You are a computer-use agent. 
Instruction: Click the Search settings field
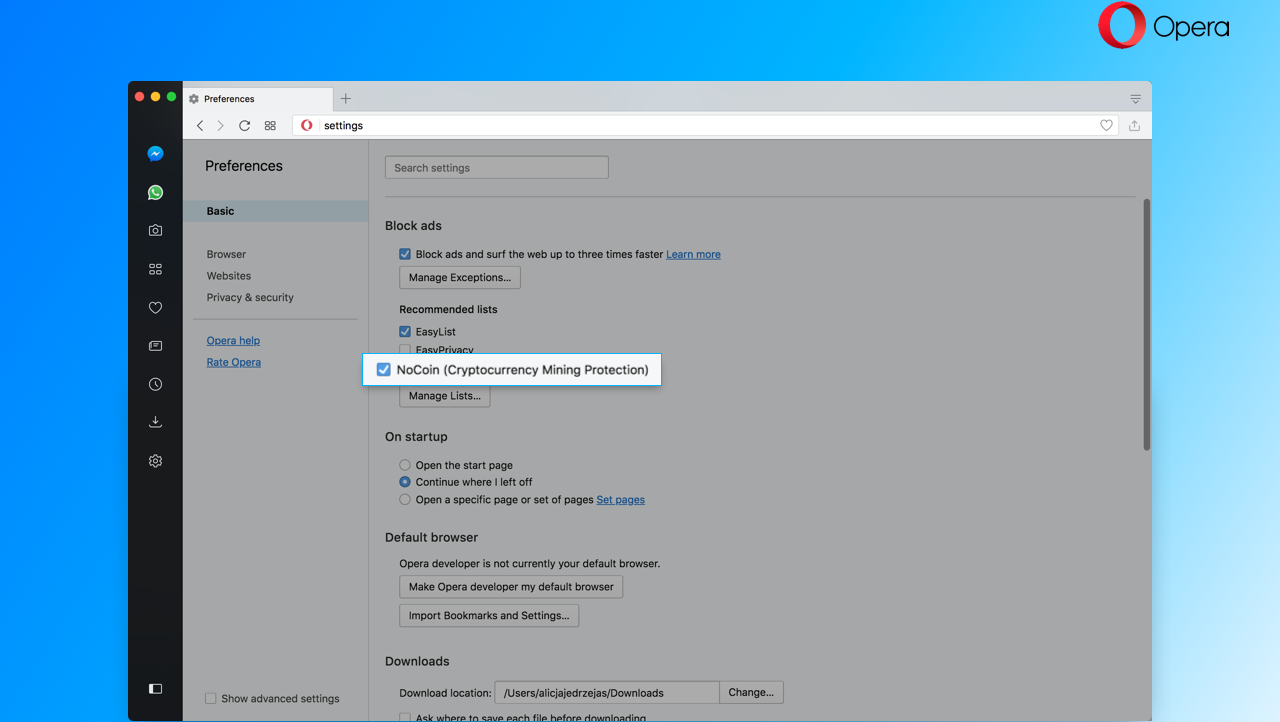497,168
